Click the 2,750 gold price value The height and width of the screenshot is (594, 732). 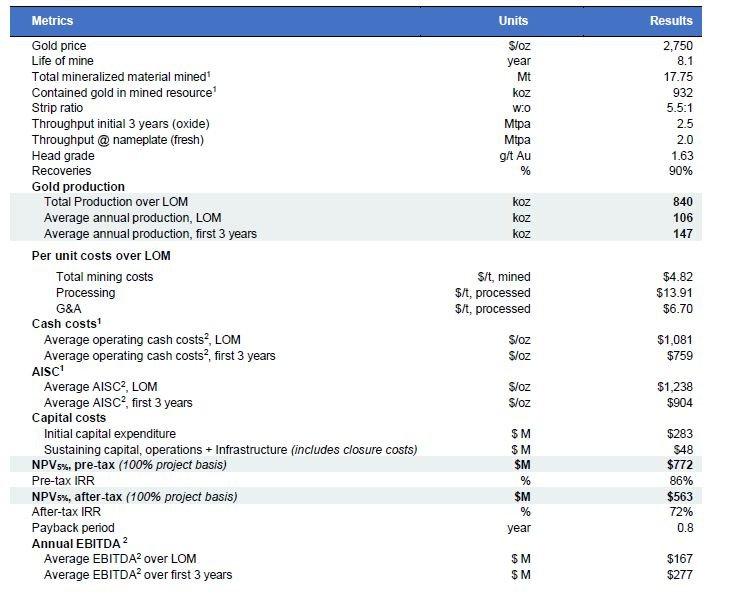click(677, 46)
